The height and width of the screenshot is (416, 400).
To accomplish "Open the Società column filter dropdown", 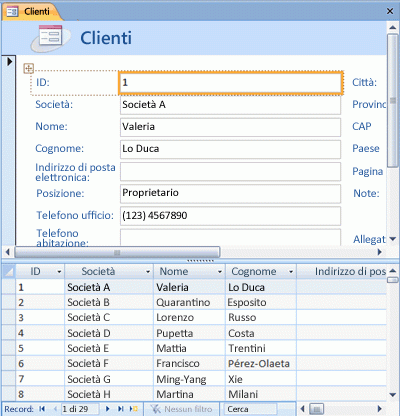I will pos(148,272).
